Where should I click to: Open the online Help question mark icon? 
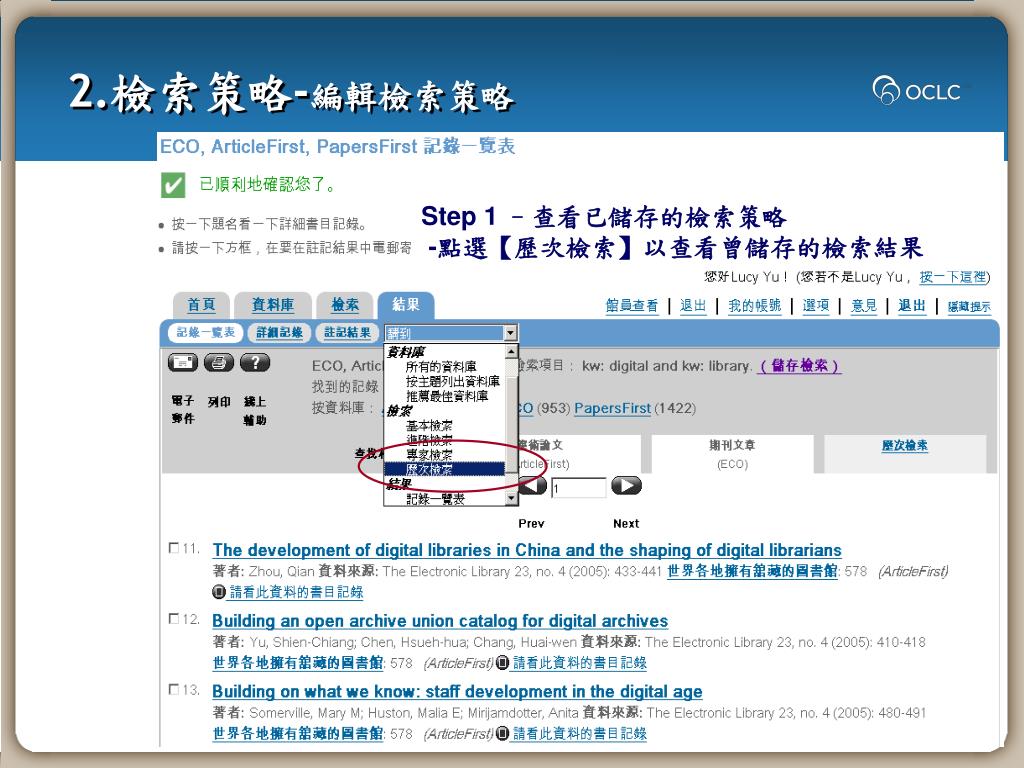(255, 362)
